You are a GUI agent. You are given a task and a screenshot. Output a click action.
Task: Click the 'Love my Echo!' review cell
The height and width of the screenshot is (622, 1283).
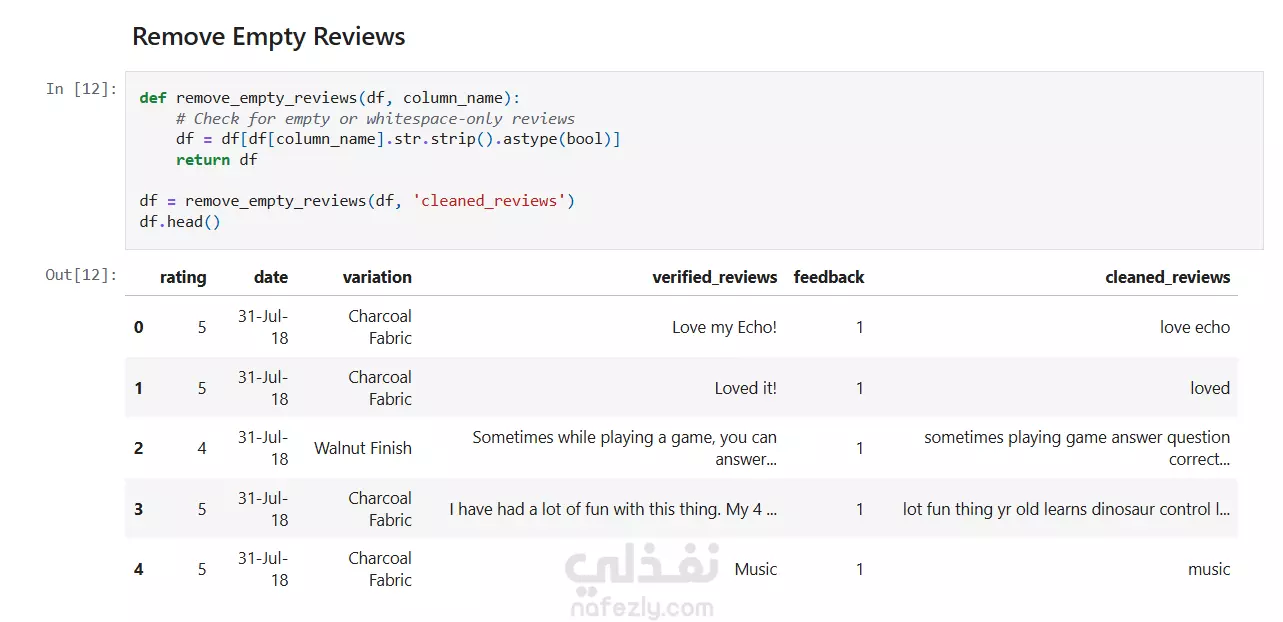coord(724,327)
